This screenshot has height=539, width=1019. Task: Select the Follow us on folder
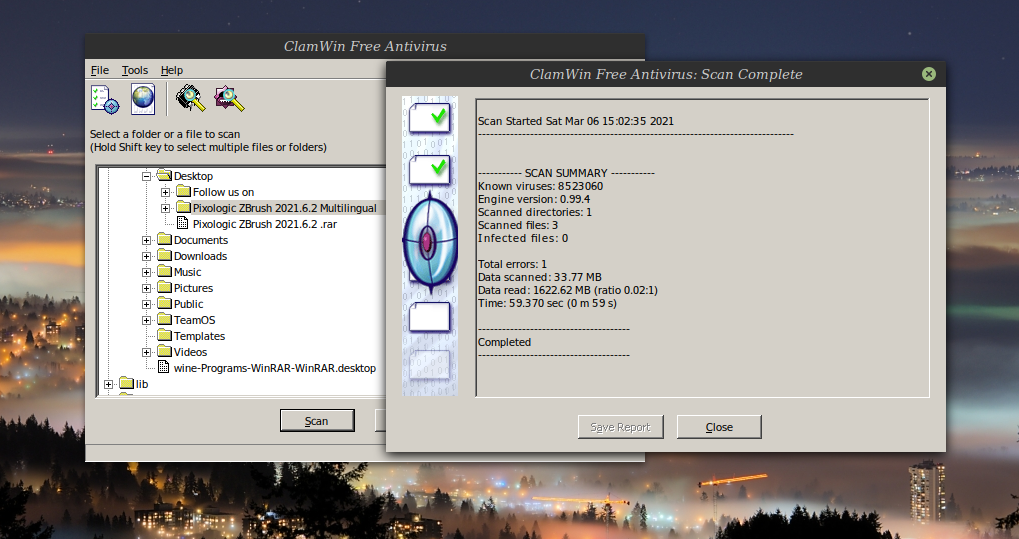click(x=223, y=192)
